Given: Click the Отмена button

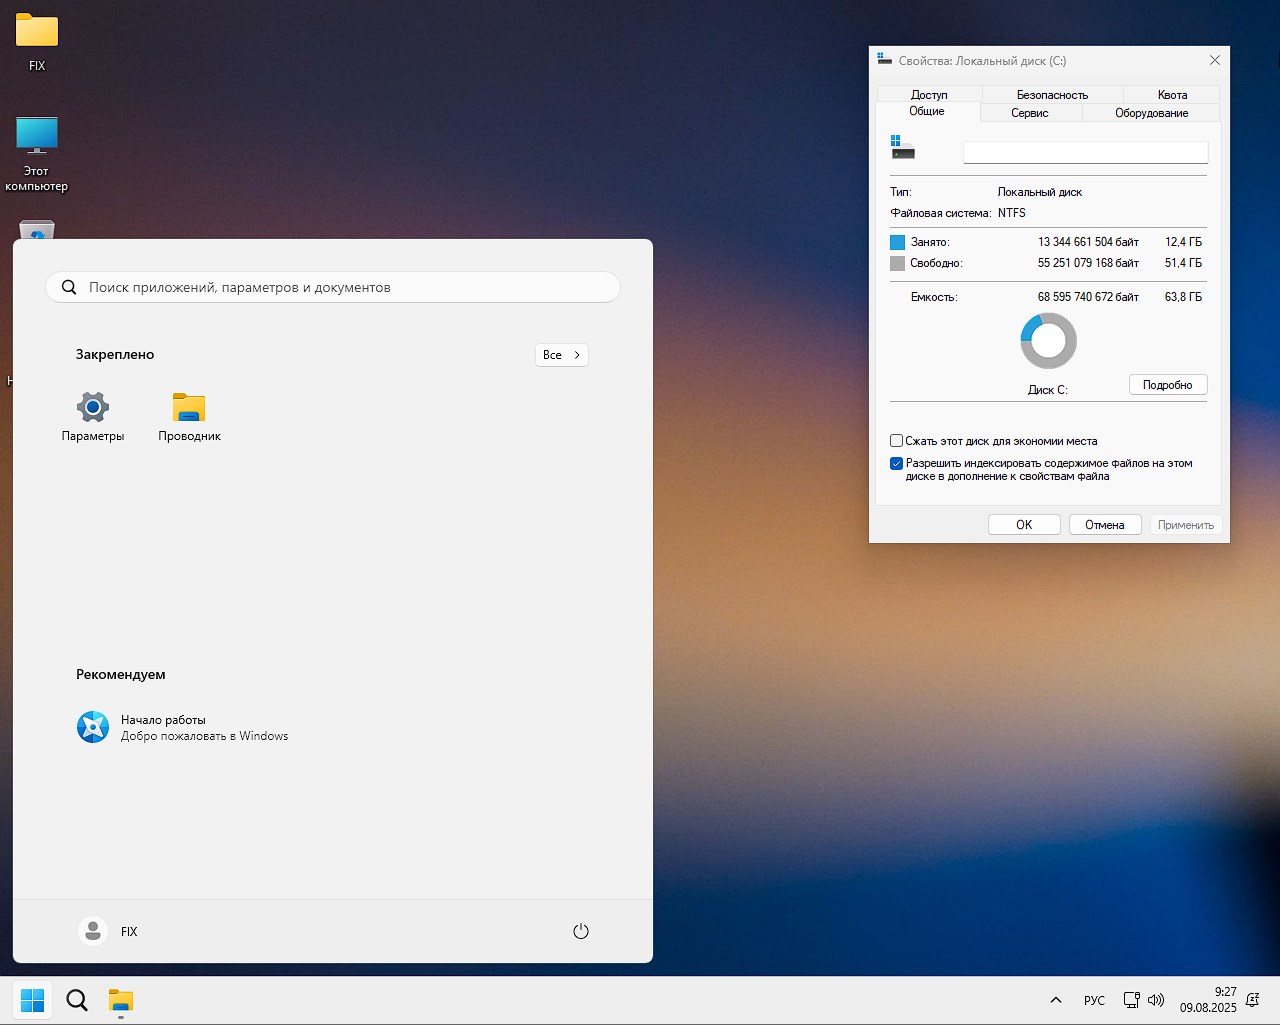Looking at the screenshot, I should point(1105,525).
